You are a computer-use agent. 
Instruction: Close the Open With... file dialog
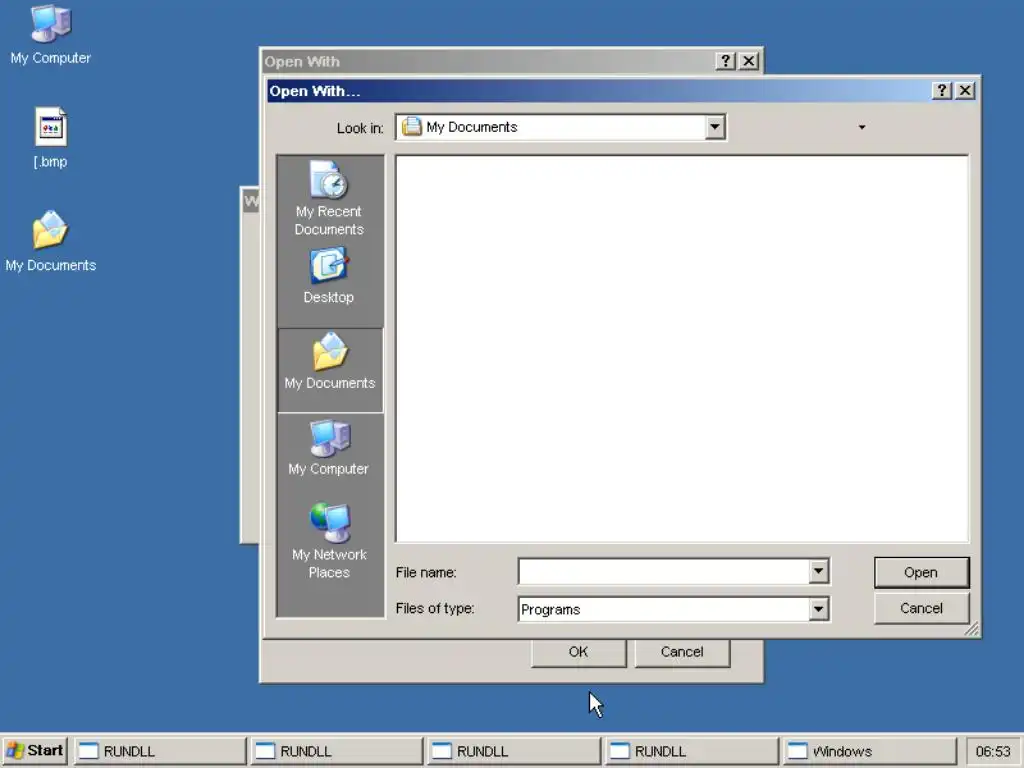(965, 91)
